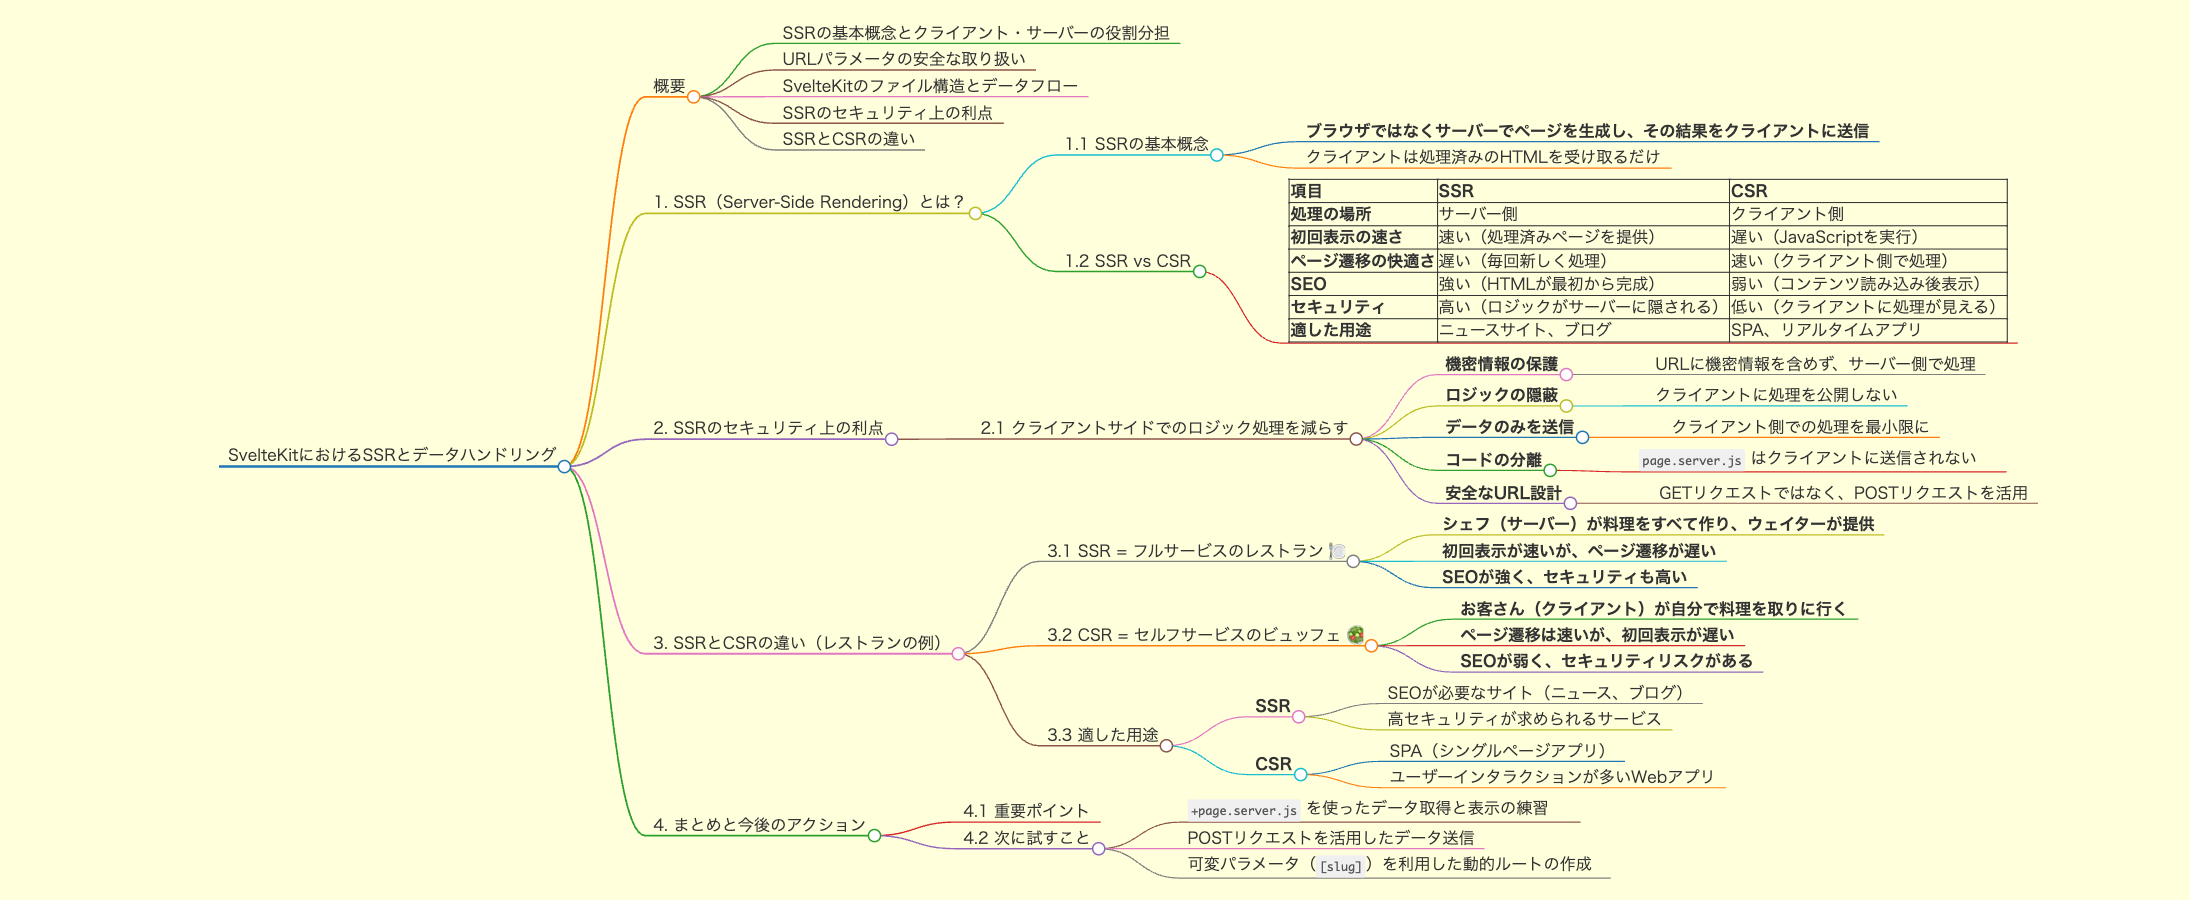Collapse the root node SvelteKitにおけるSSRとデータハンドリング circle
This screenshot has height=900, width=2190.
point(564,466)
